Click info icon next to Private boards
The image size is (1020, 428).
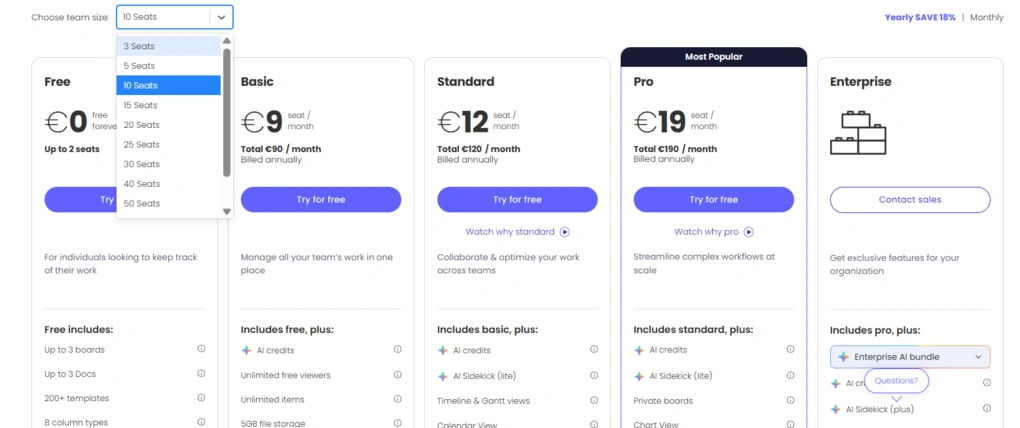(x=790, y=401)
